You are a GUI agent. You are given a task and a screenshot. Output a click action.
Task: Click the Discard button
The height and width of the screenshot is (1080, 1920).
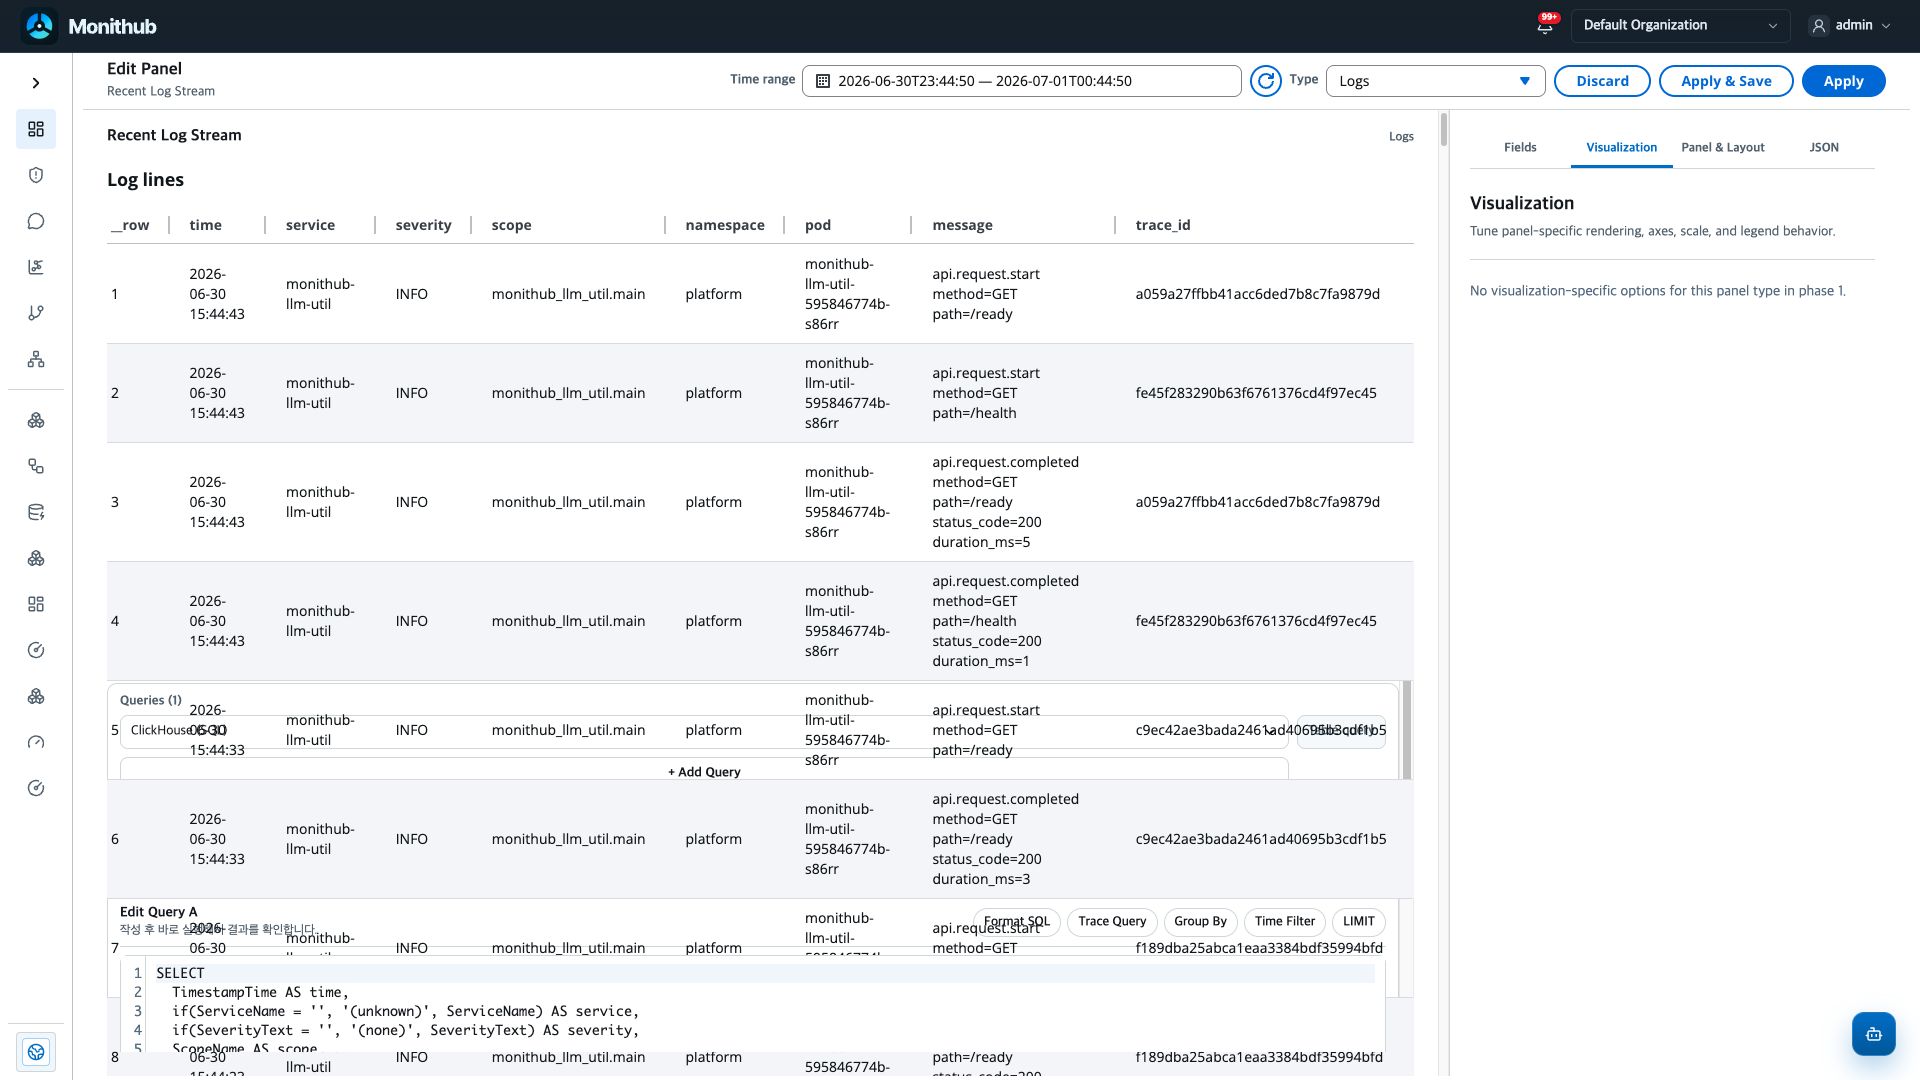pos(1602,81)
